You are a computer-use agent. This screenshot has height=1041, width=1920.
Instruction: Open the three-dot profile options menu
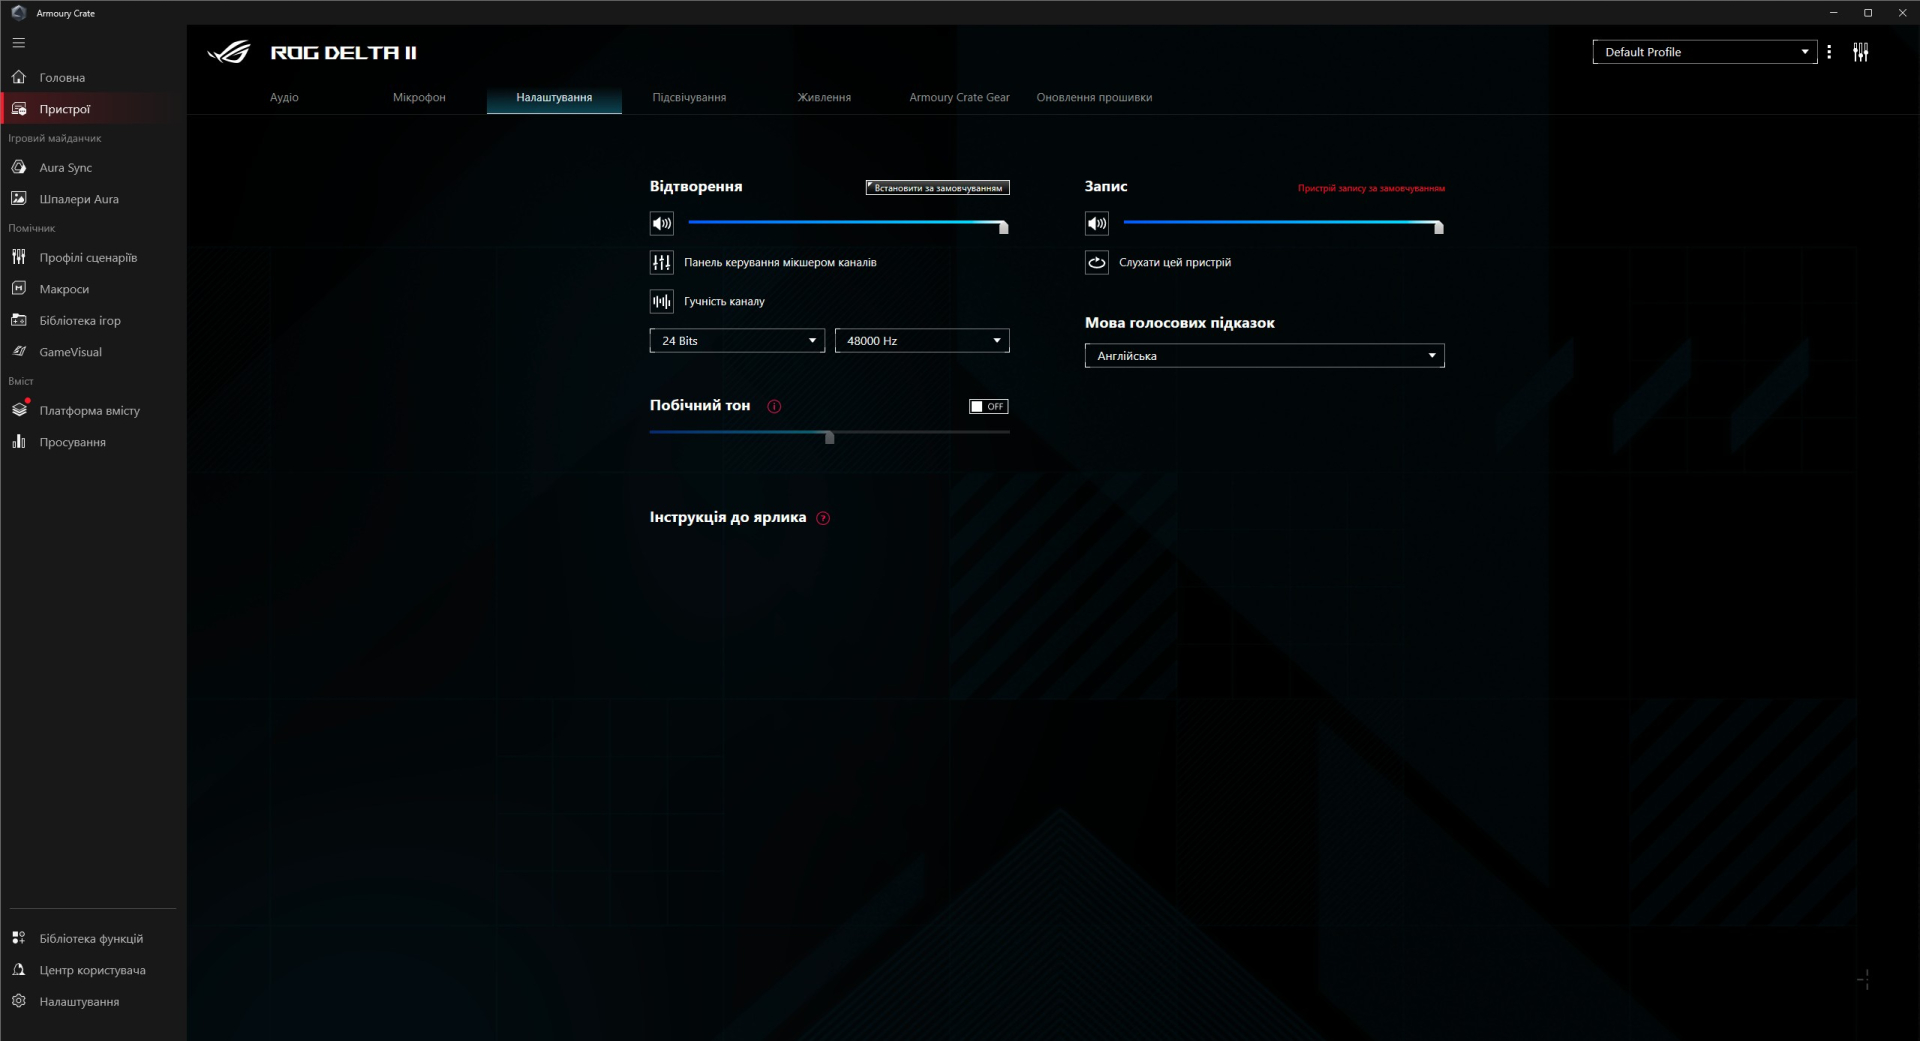click(x=1829, y=52)
